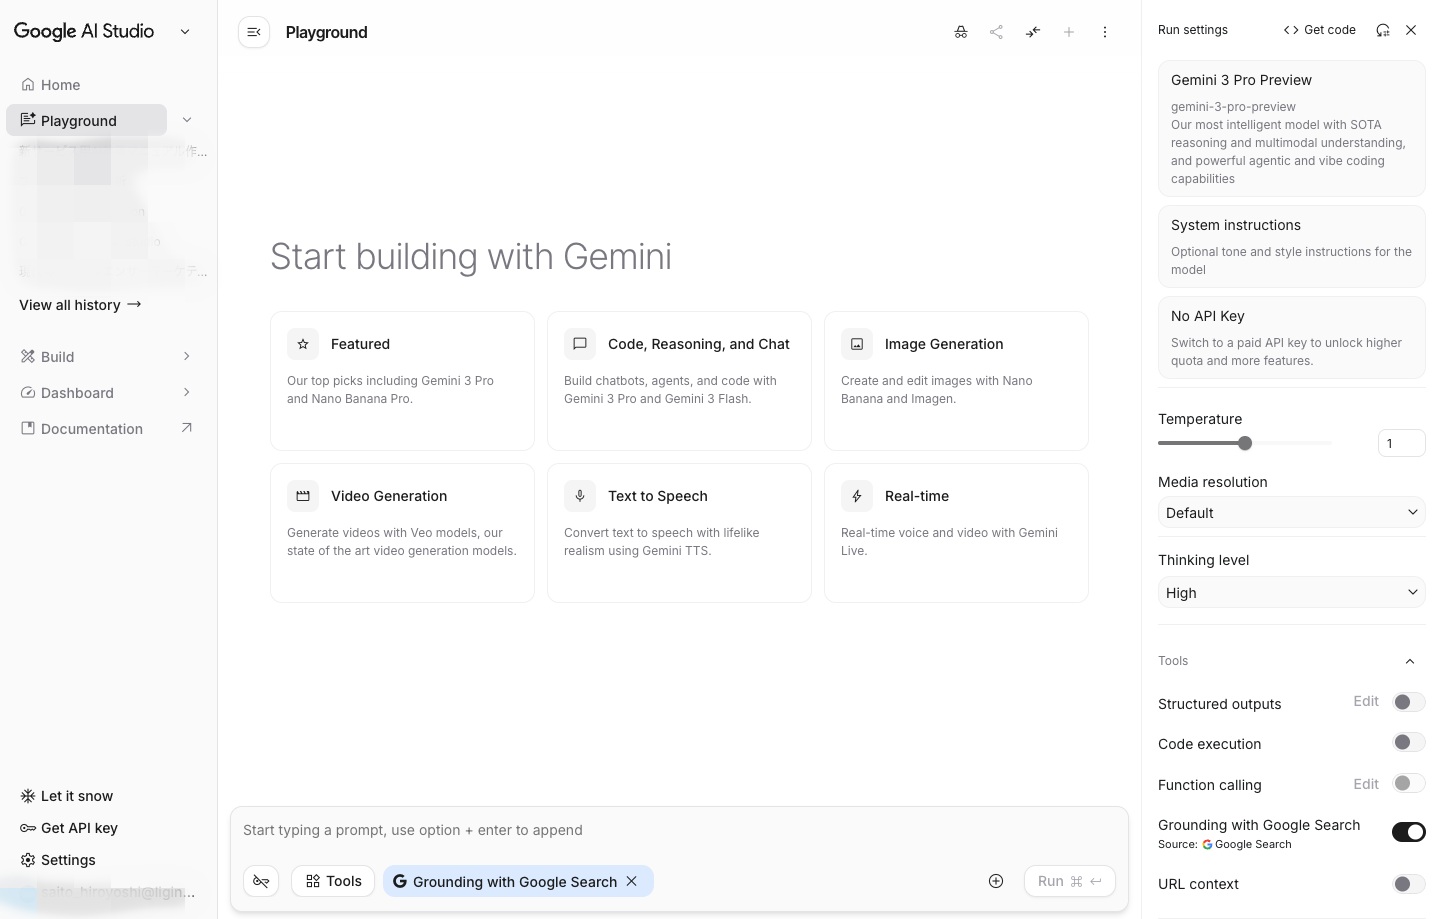Collapse the prompt history sidebar

point(253,31)
